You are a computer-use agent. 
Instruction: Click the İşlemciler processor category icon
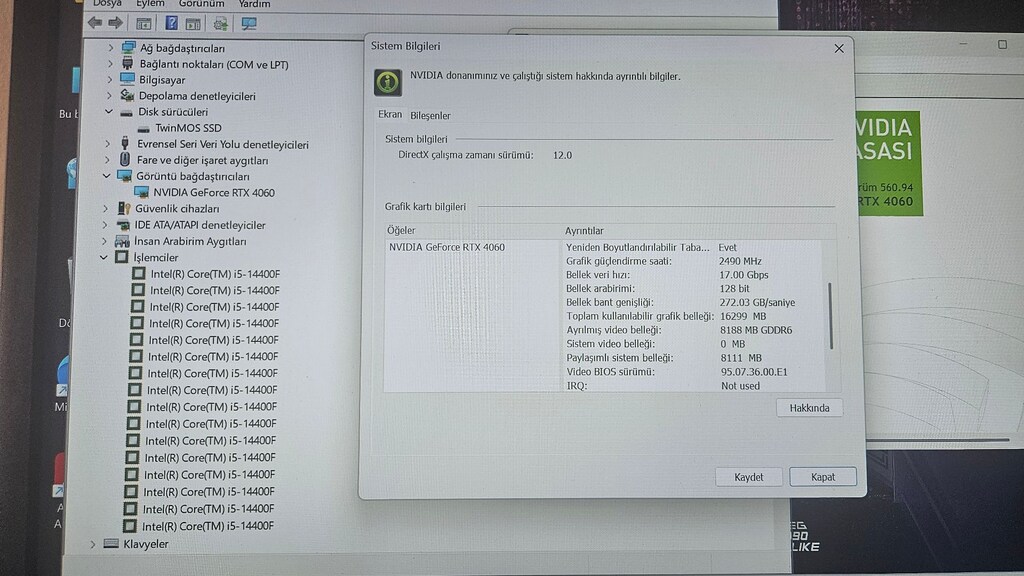click(121, 257)
